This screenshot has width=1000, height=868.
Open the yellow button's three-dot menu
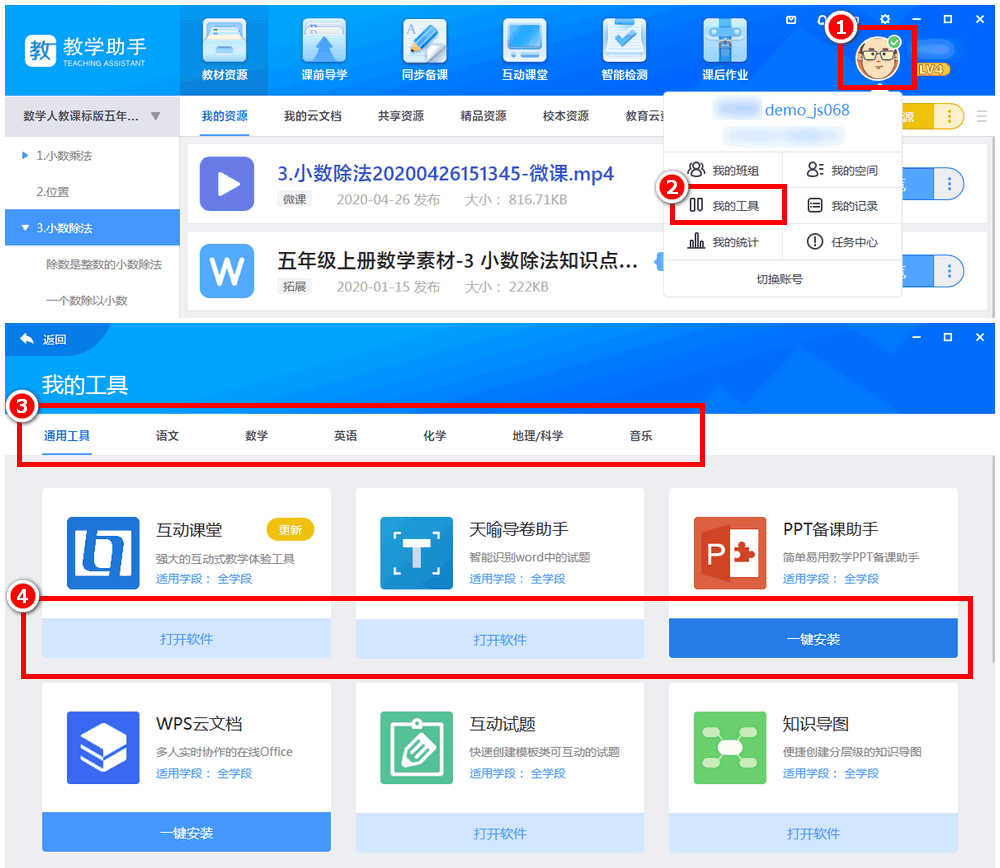point(949,116)
